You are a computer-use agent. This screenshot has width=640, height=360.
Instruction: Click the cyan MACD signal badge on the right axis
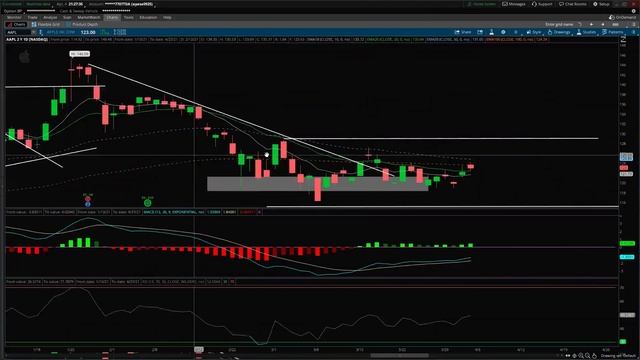click(627, 257)
